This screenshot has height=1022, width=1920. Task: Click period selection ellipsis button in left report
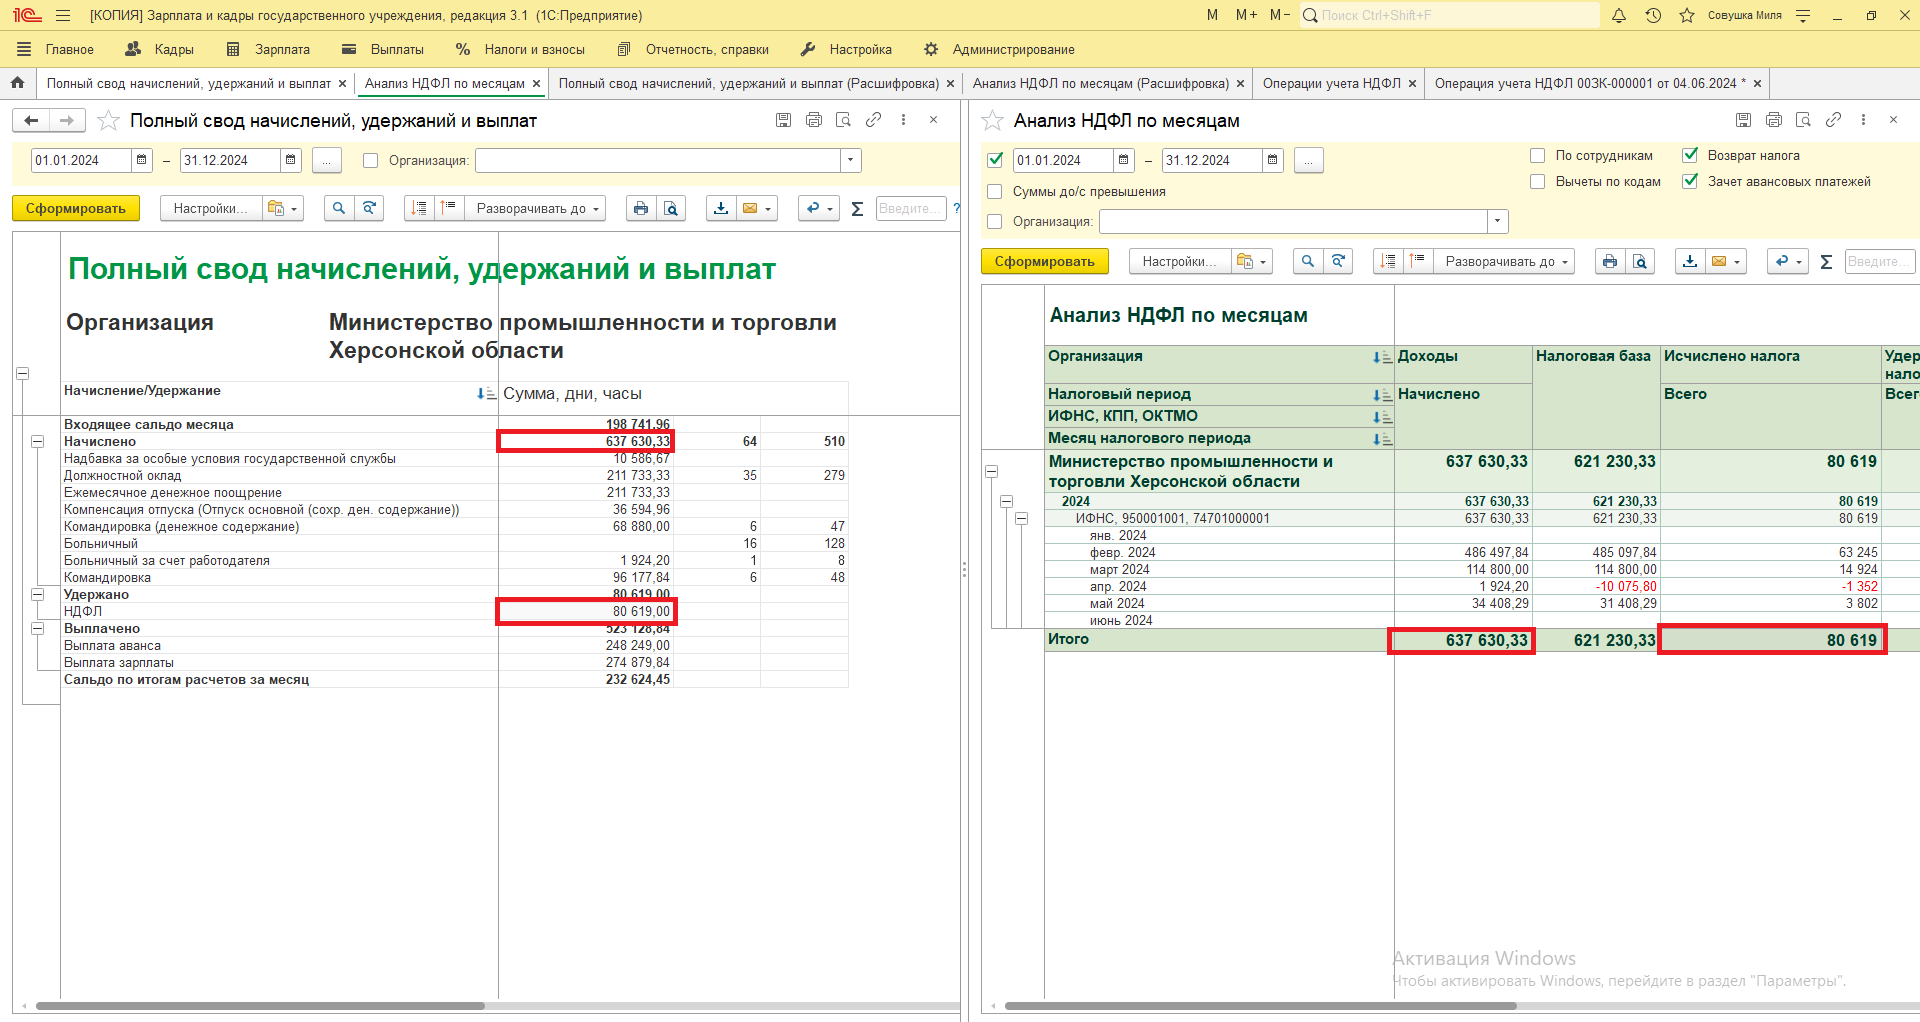tap(327, 160)
